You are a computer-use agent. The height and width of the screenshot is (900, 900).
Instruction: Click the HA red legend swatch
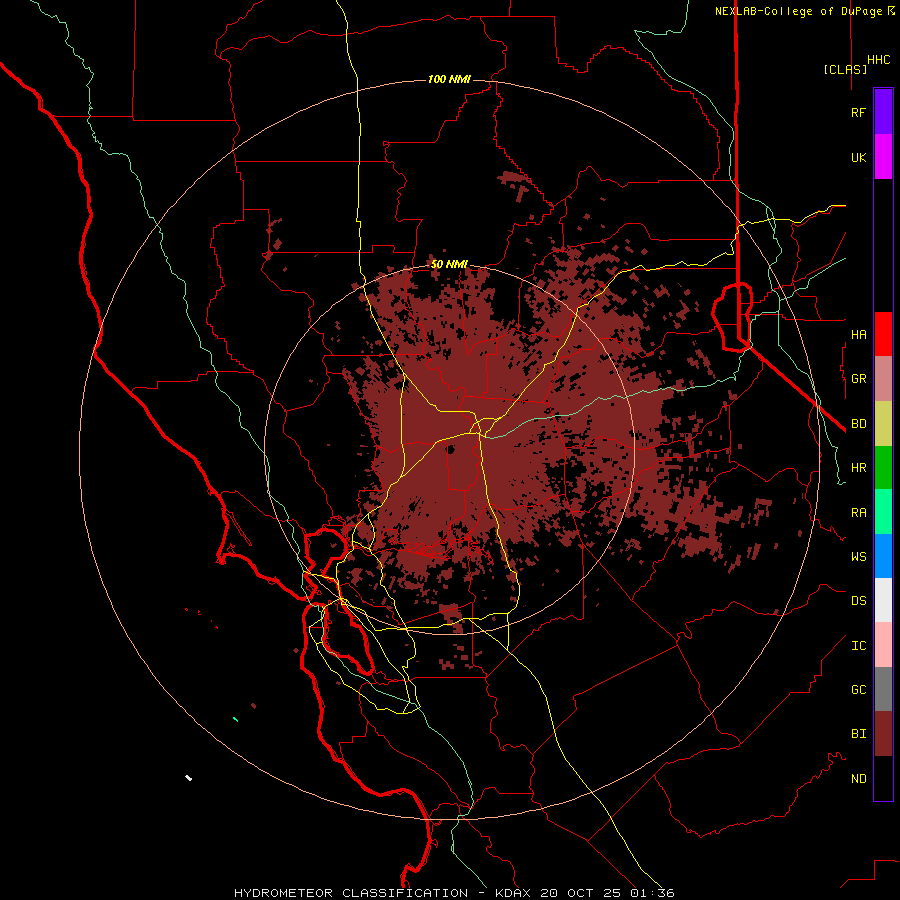tap(883, 334)
